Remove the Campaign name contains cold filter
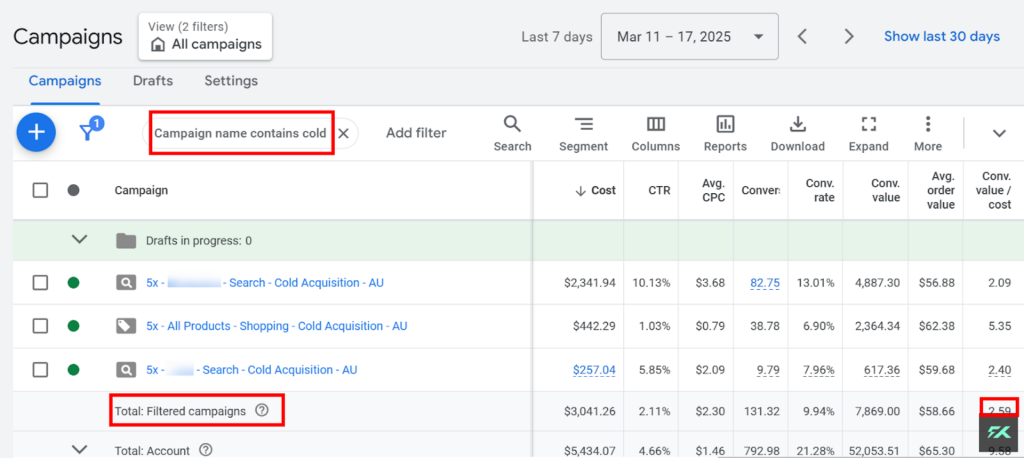 (x=344, y=133)
